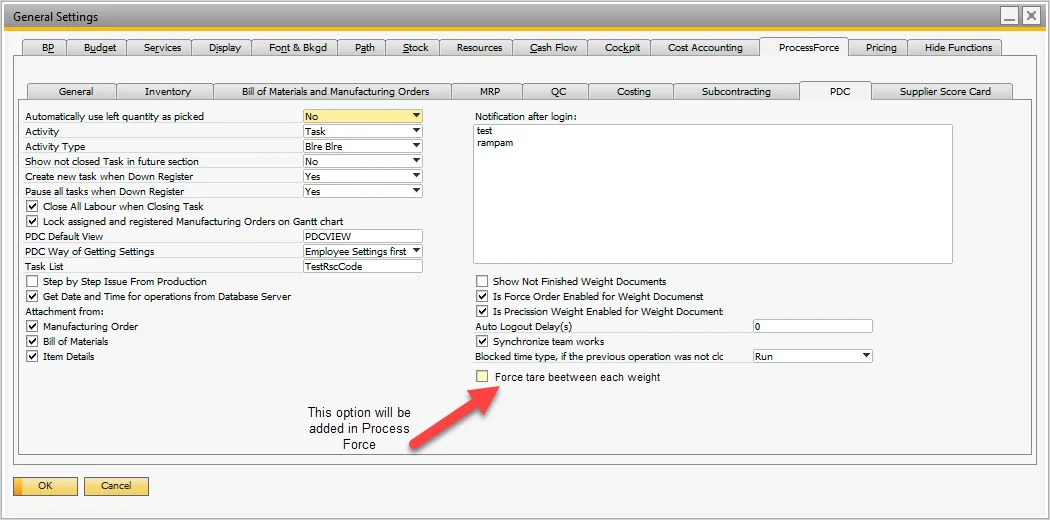Select the Costing sub-tab
The width and height of the screenshot is (1050, 520).
tap(633, 92)
